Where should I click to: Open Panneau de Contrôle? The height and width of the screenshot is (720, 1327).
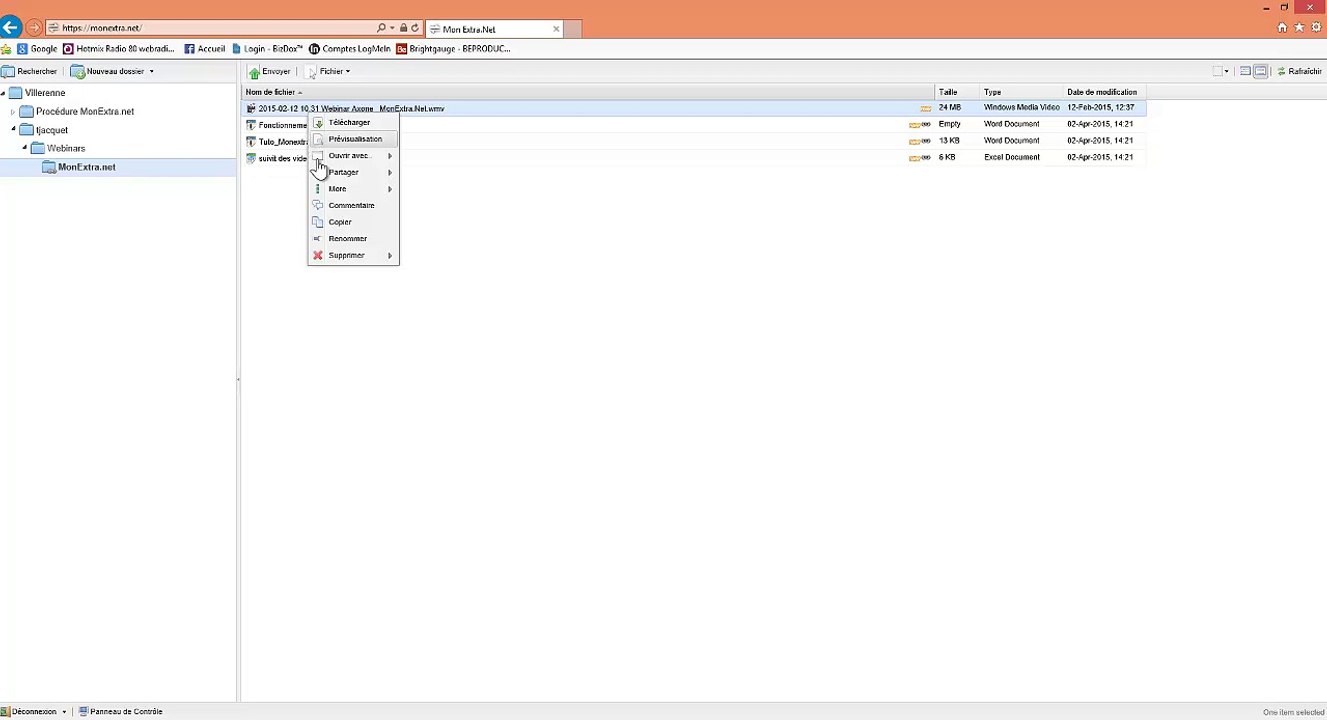(120, 712)
